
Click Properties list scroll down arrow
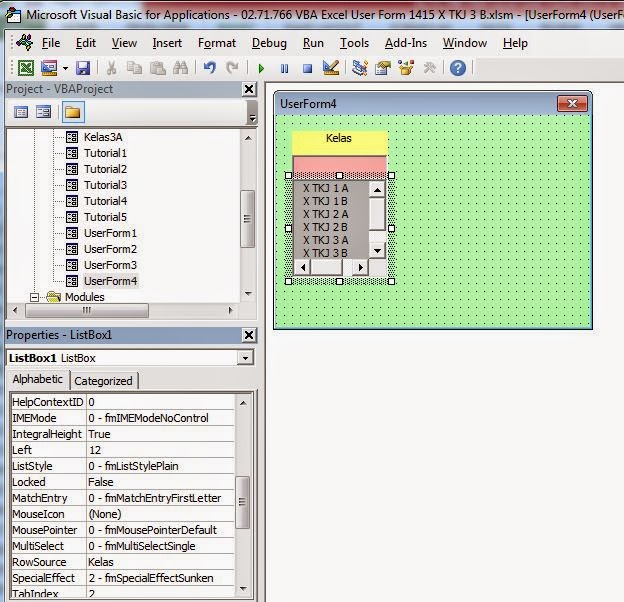244,588
